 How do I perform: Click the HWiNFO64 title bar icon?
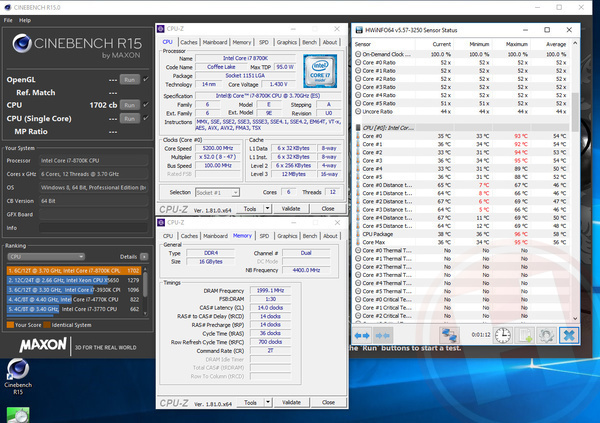359,30
